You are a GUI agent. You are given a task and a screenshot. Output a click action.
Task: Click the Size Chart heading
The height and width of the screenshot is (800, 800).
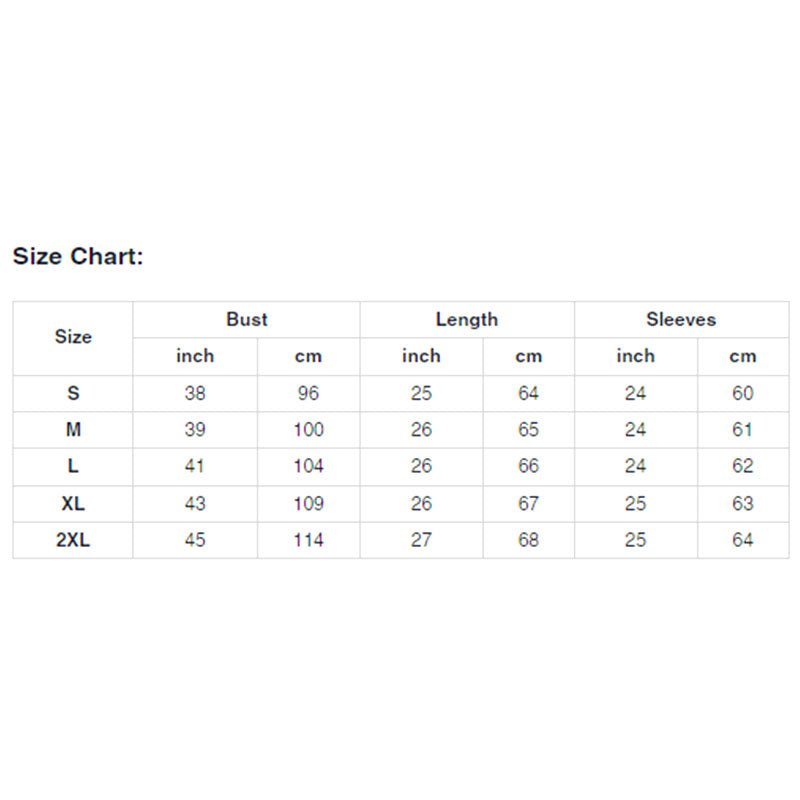[x=78, y=256]
